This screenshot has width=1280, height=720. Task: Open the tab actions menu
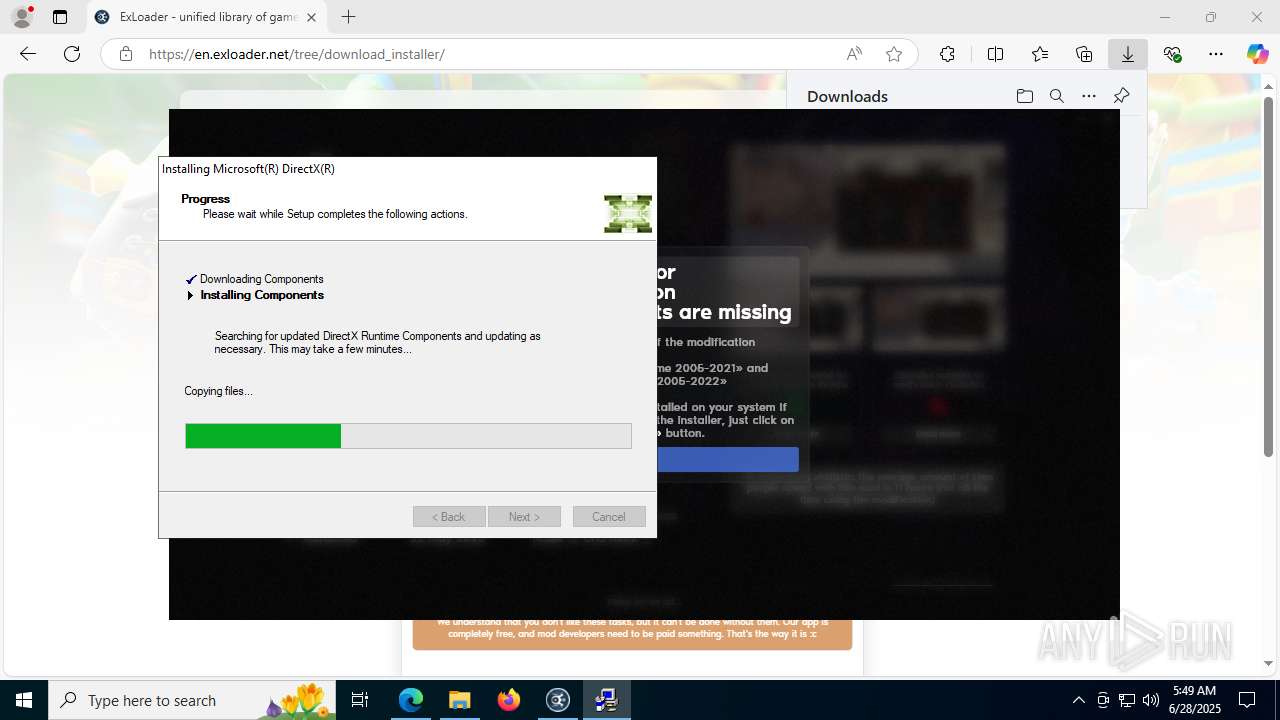coord(60,17)
